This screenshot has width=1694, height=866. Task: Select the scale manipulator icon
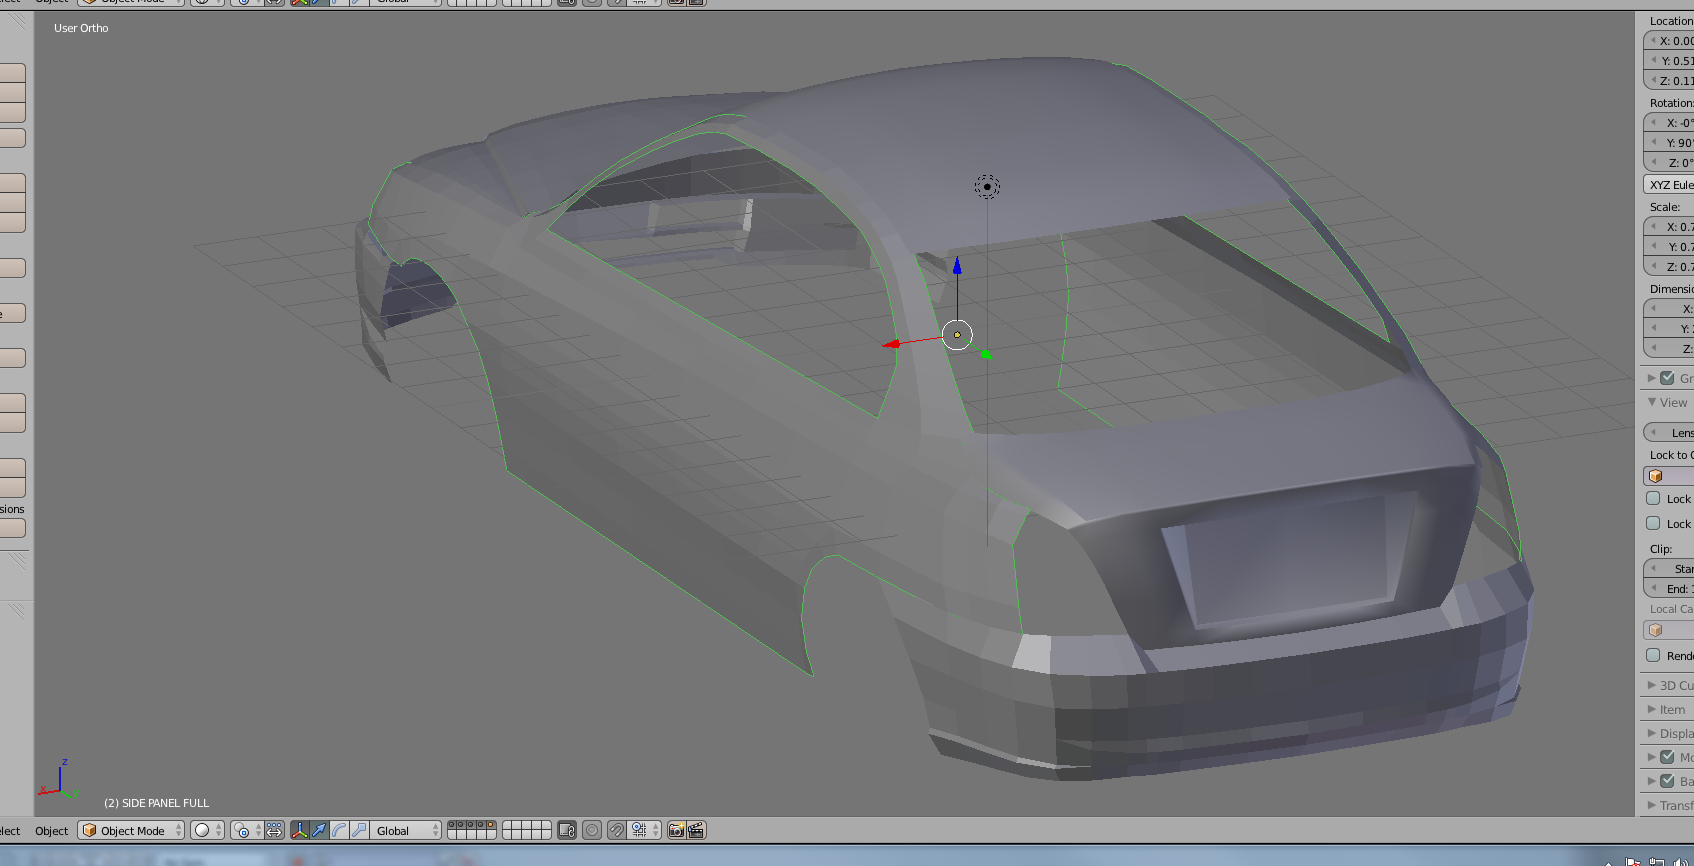click(359, 830)
